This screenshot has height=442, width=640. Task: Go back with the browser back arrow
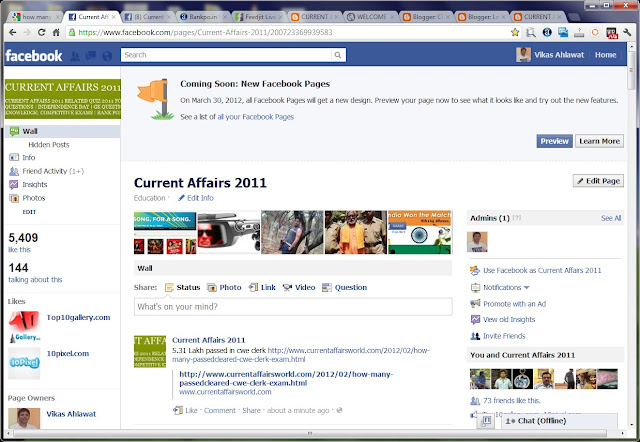click(13, 32)
